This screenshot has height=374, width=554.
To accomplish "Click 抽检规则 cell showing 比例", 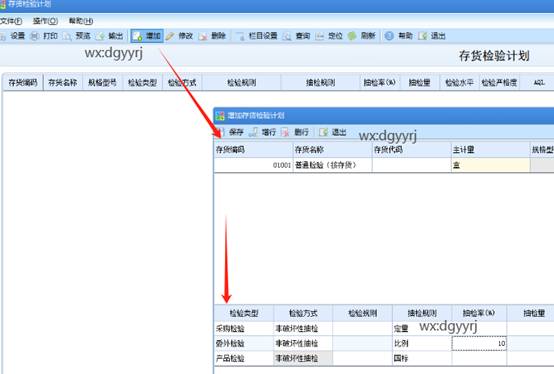I will click(x=422, y=343).
